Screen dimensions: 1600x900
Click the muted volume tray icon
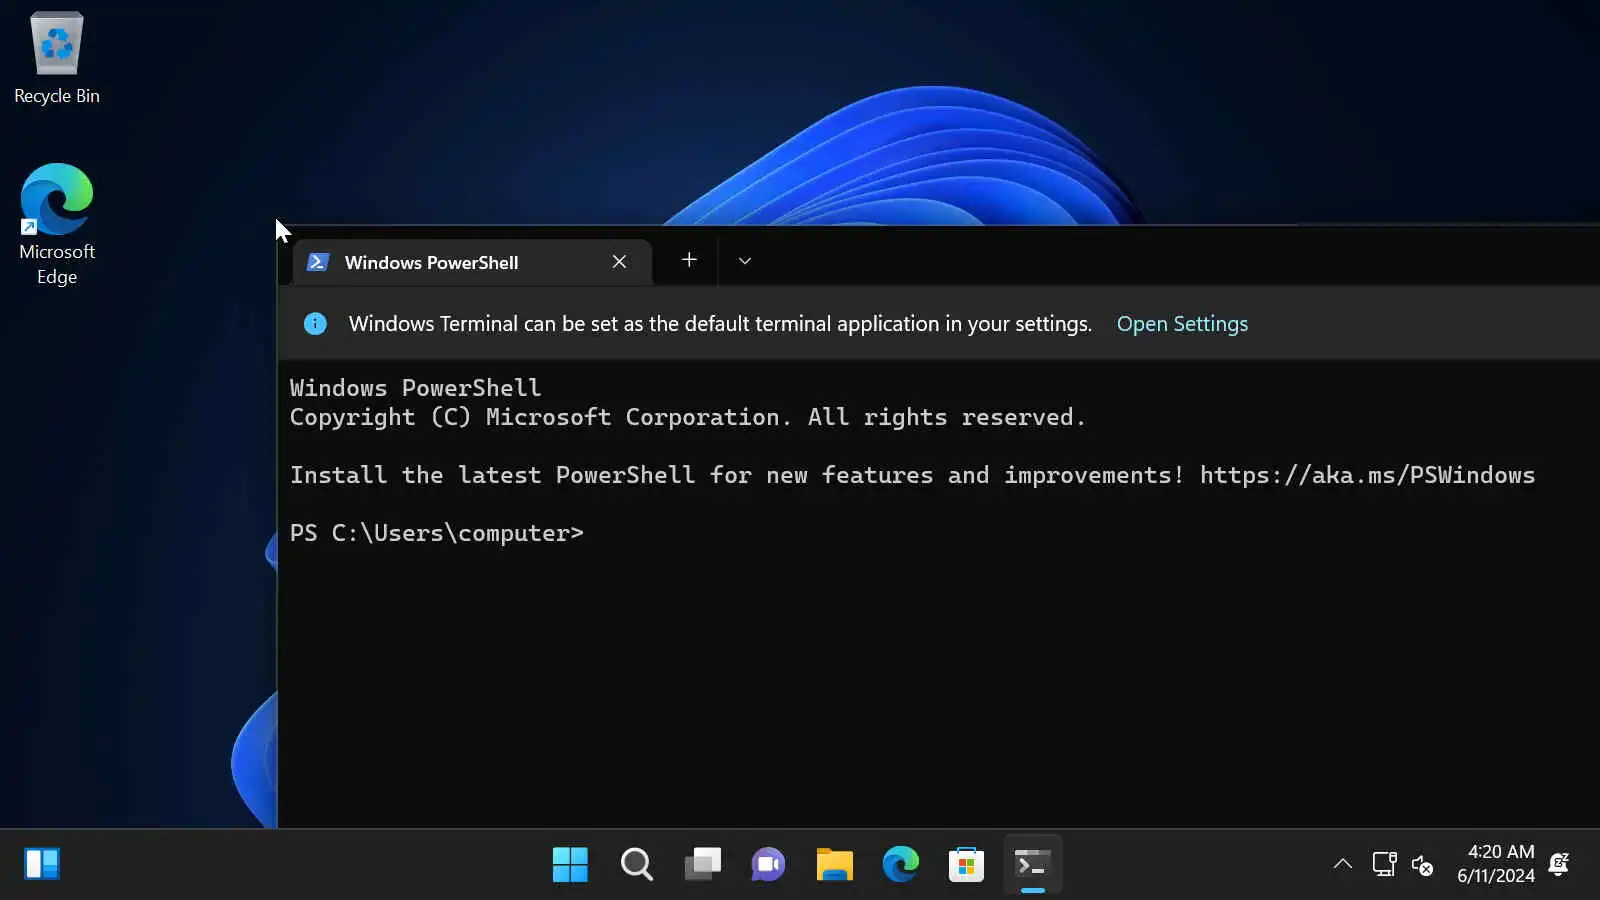click(1422, 864)
